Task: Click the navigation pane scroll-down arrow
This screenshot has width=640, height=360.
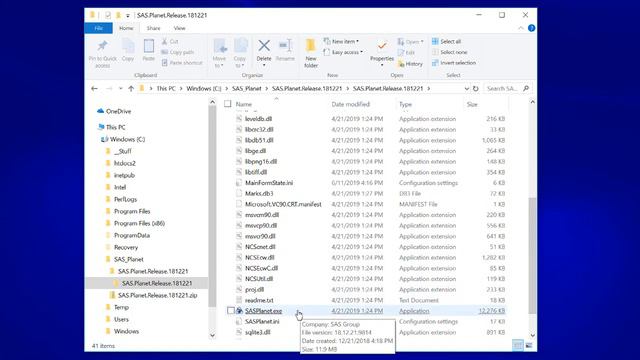Action: (212, 336)
